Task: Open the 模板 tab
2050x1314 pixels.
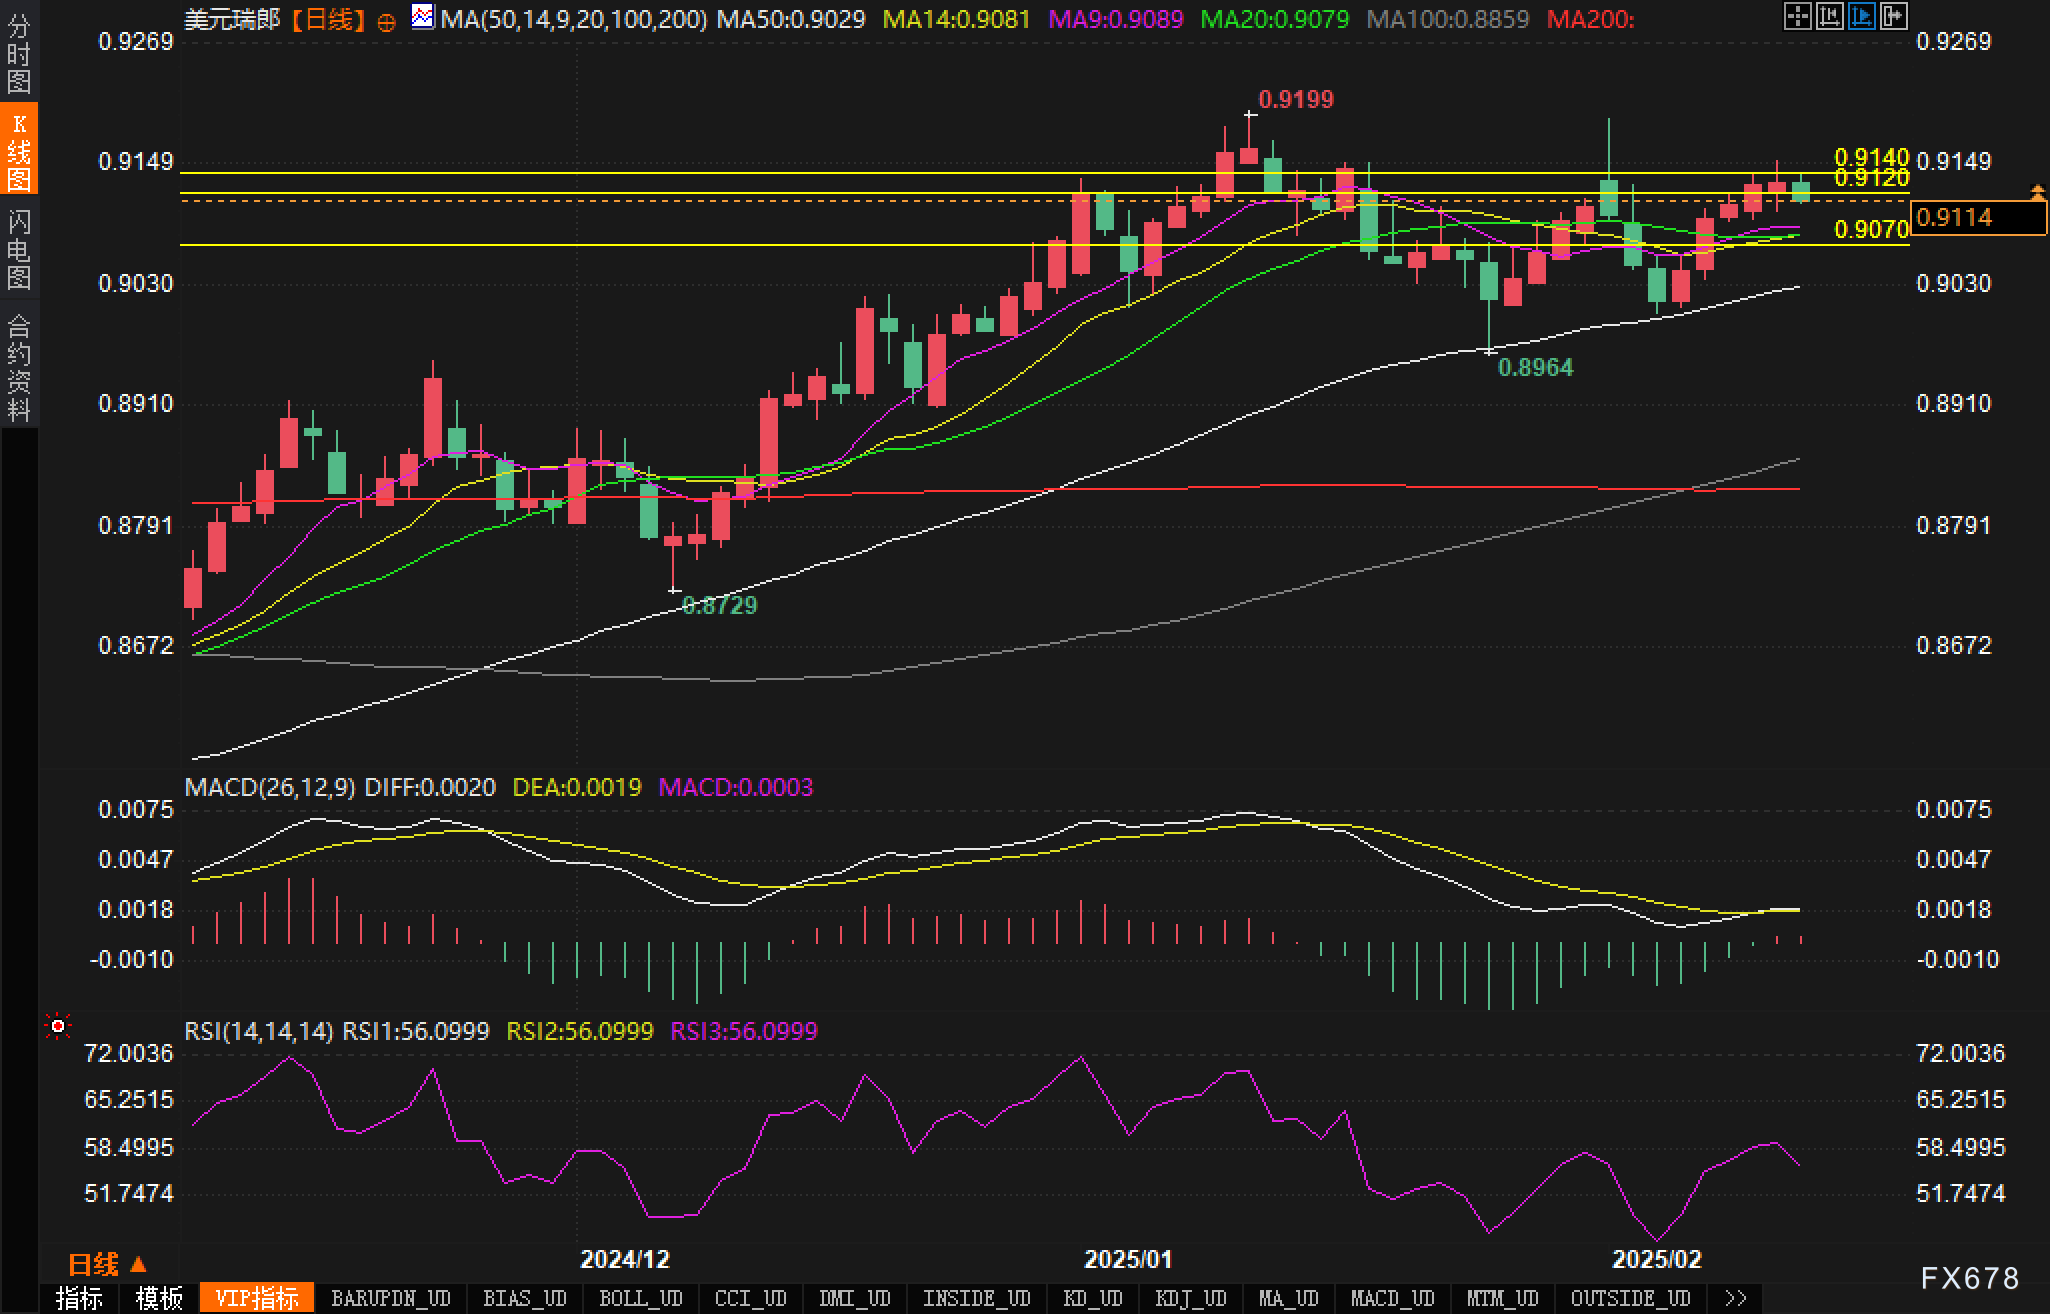Action: (159, 1298)
